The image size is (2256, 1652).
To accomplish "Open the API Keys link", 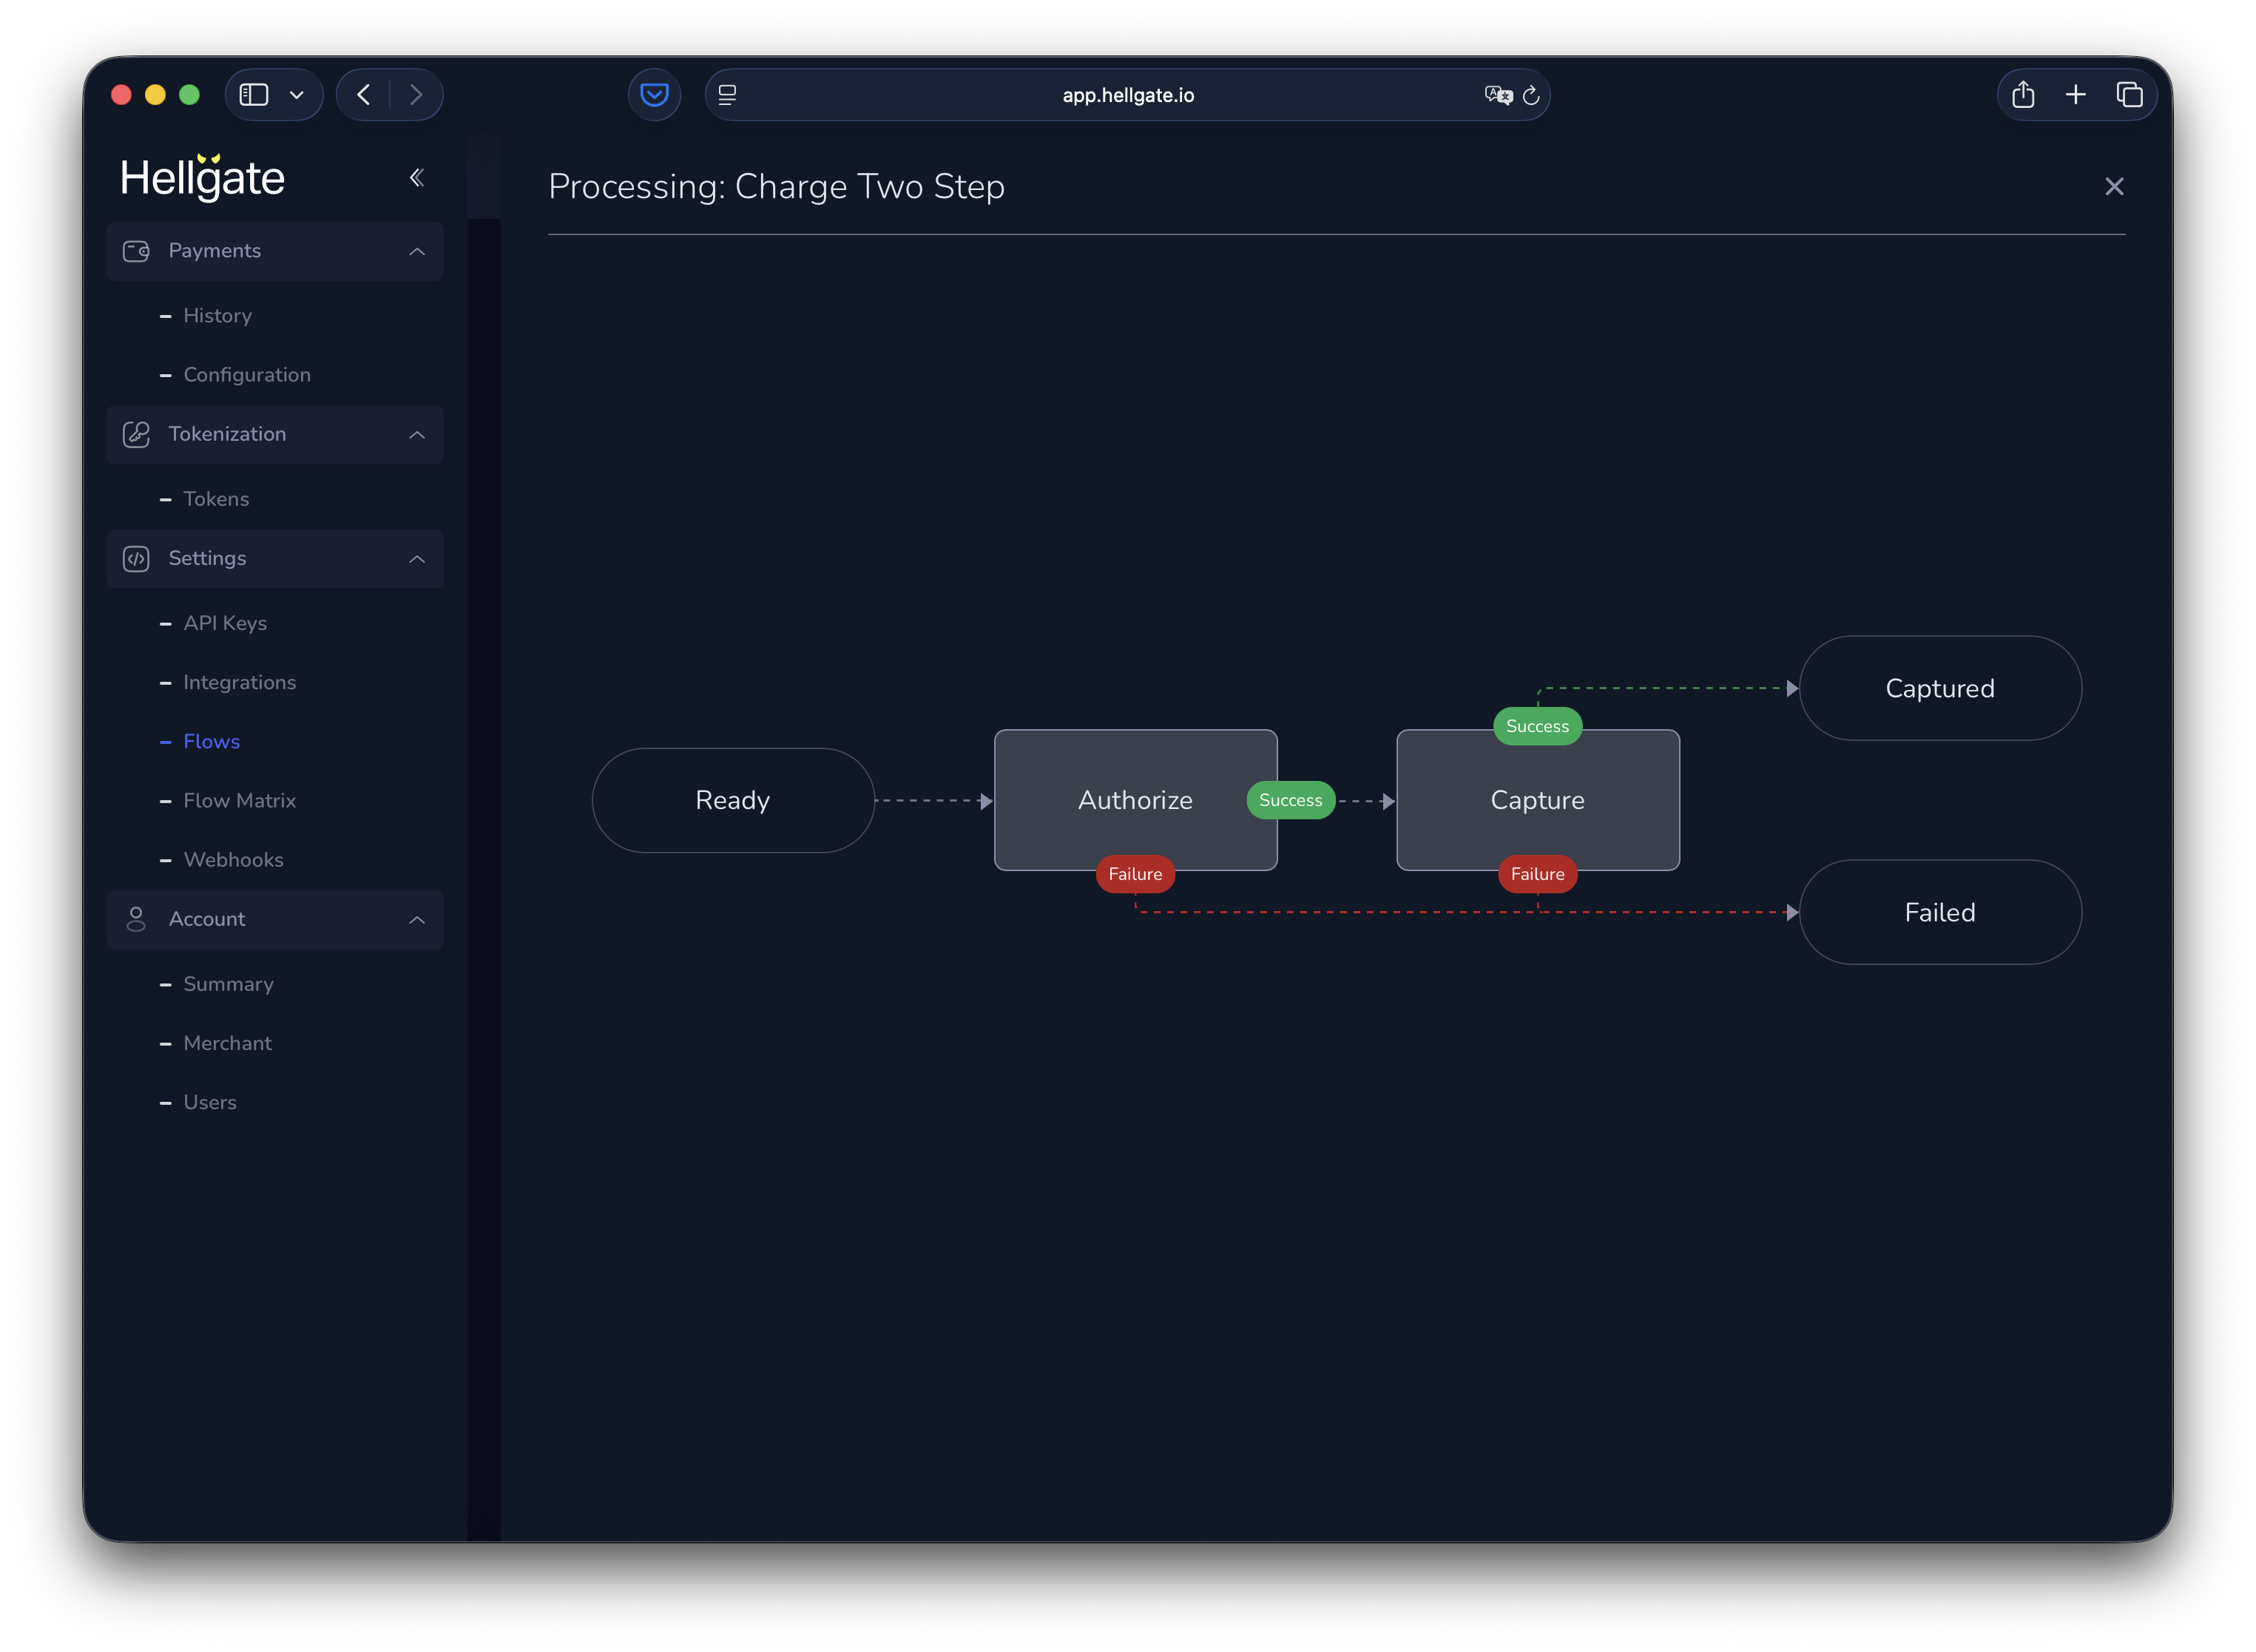I will (x=225, y=623).
